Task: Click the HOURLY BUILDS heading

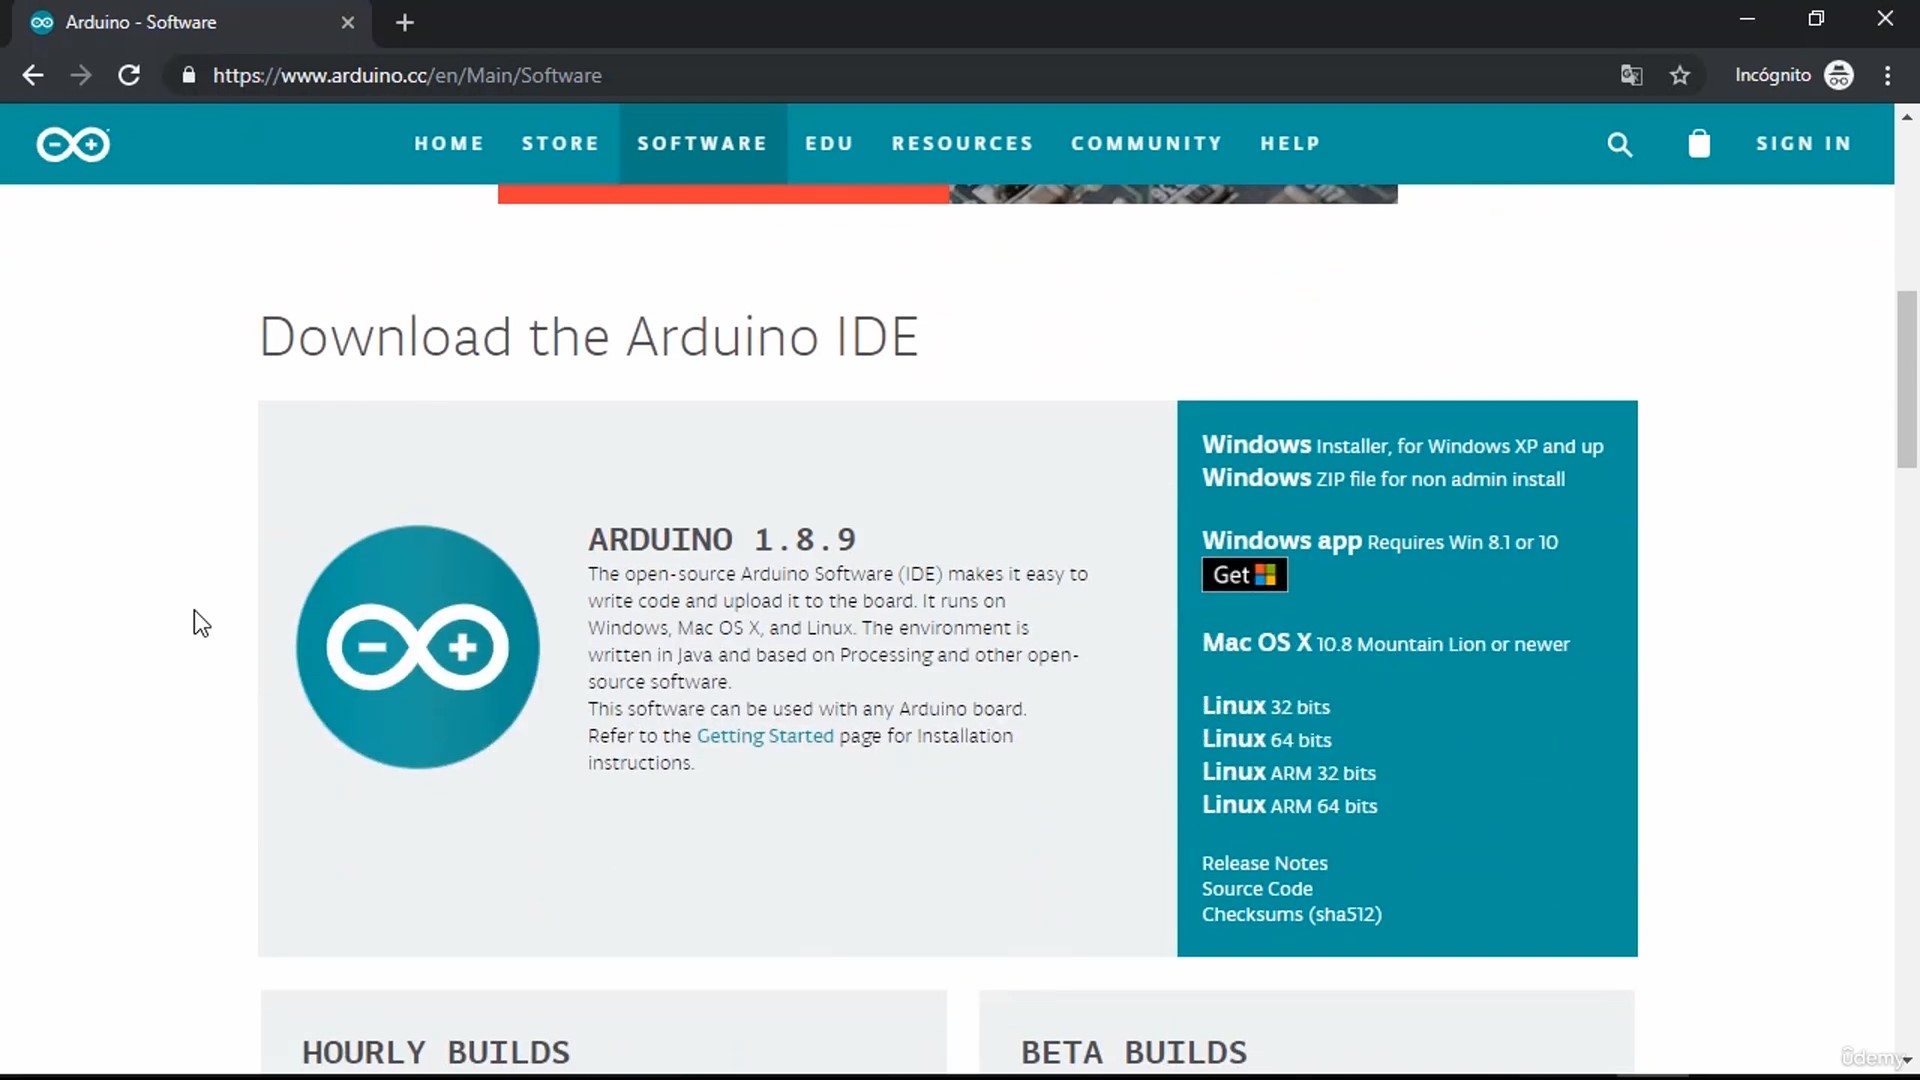Action: pos(436,1052)
